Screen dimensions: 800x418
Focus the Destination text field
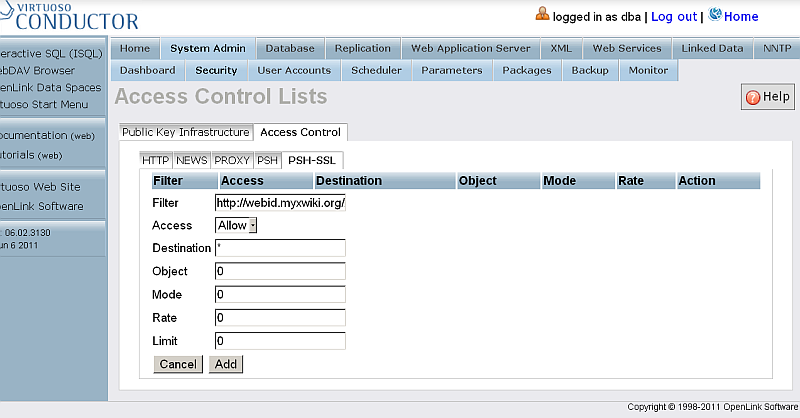[x=280, y=248]
